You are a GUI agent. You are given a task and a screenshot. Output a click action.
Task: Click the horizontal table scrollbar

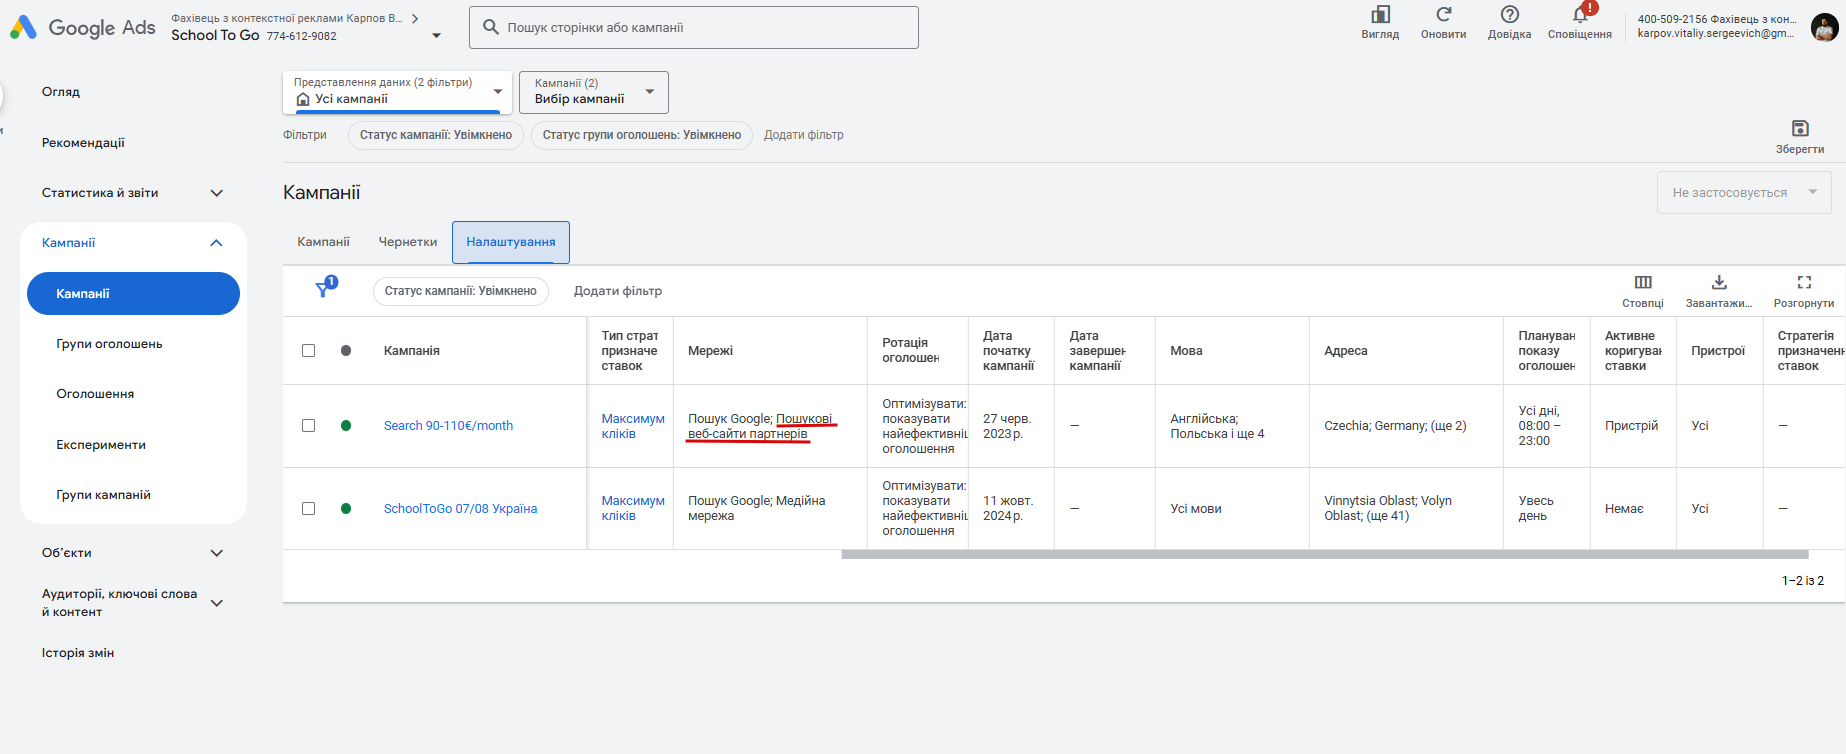coord(1325,554)
